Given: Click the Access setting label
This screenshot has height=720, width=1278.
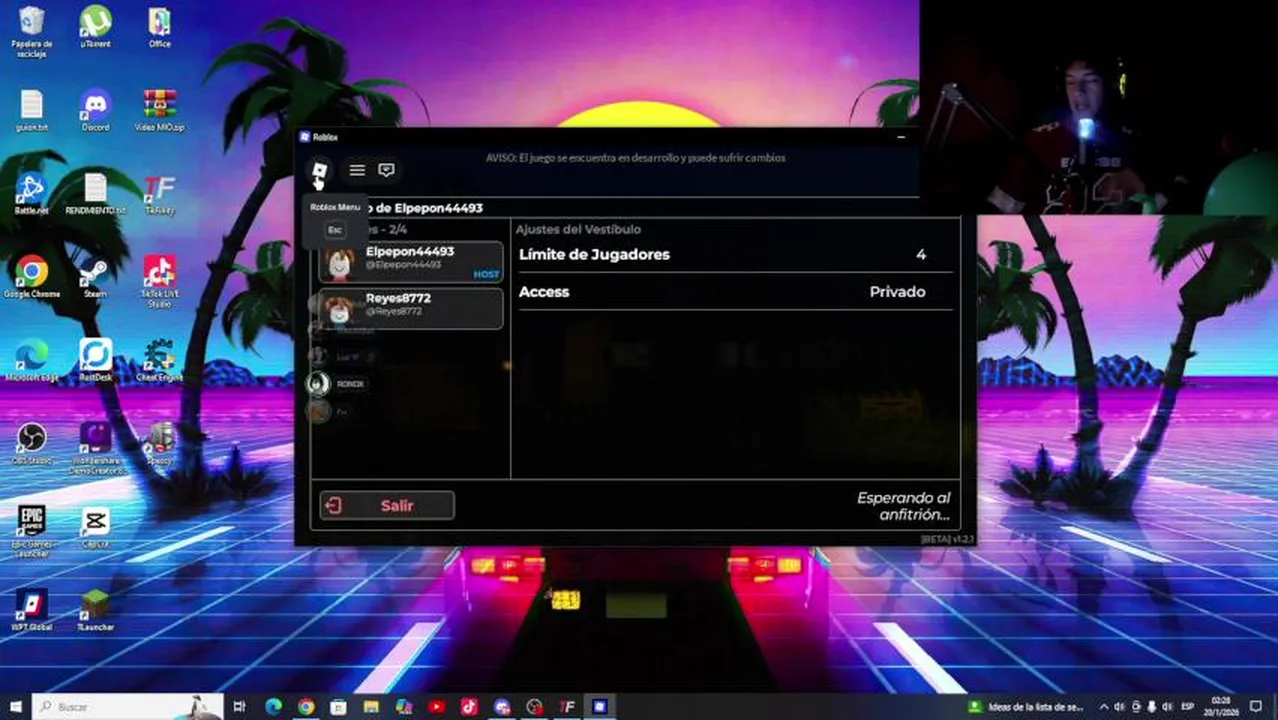Looking at the screenshot, I should click(544, 292).
